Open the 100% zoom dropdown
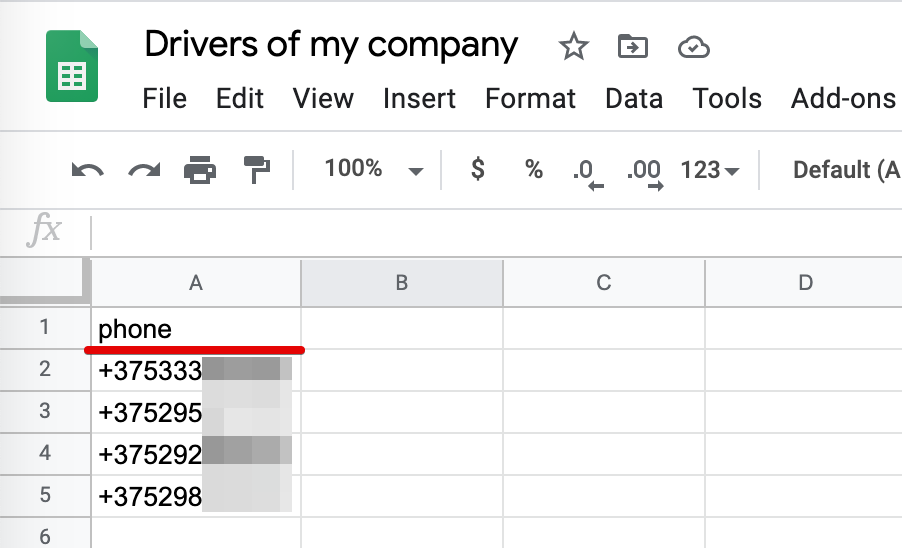This screenshot has width=902, height=548. pyautogui.click(x=374, y=169)
